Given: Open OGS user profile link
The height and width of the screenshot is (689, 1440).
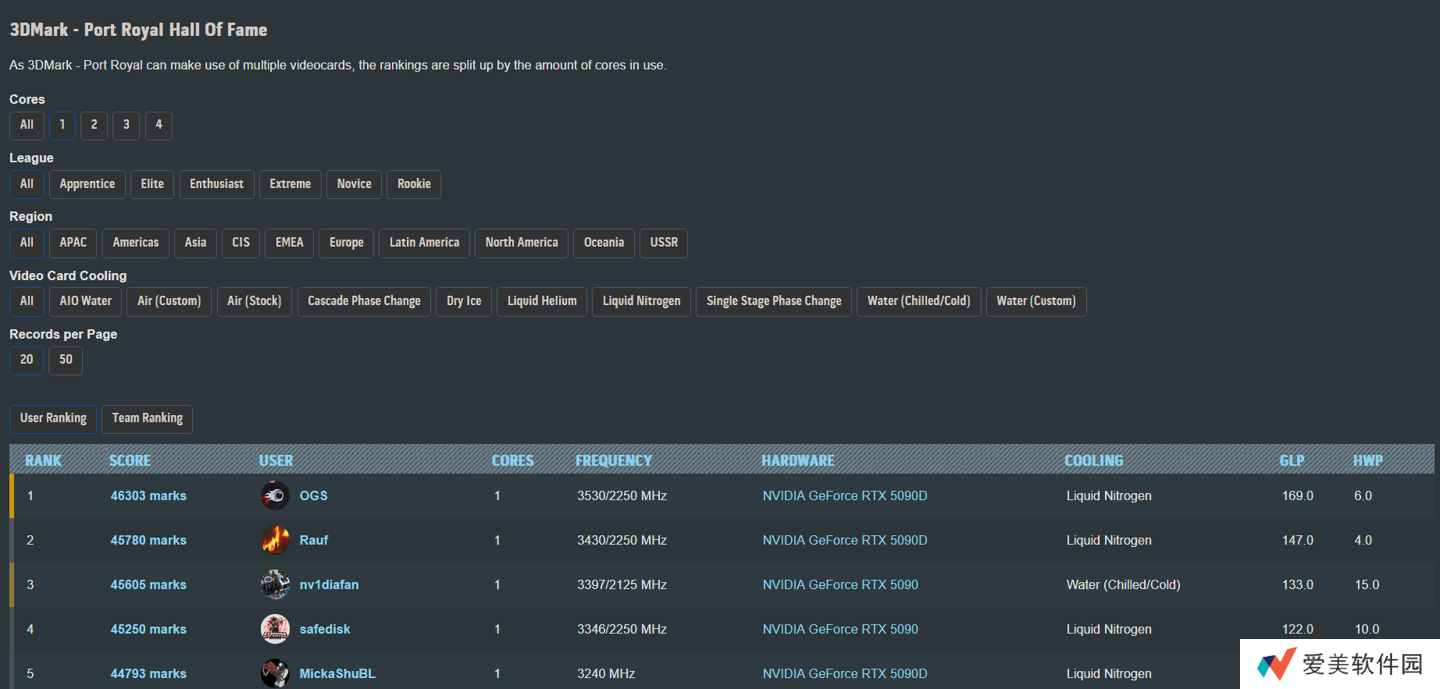Looking at the screenshot, I should point(314,496).
